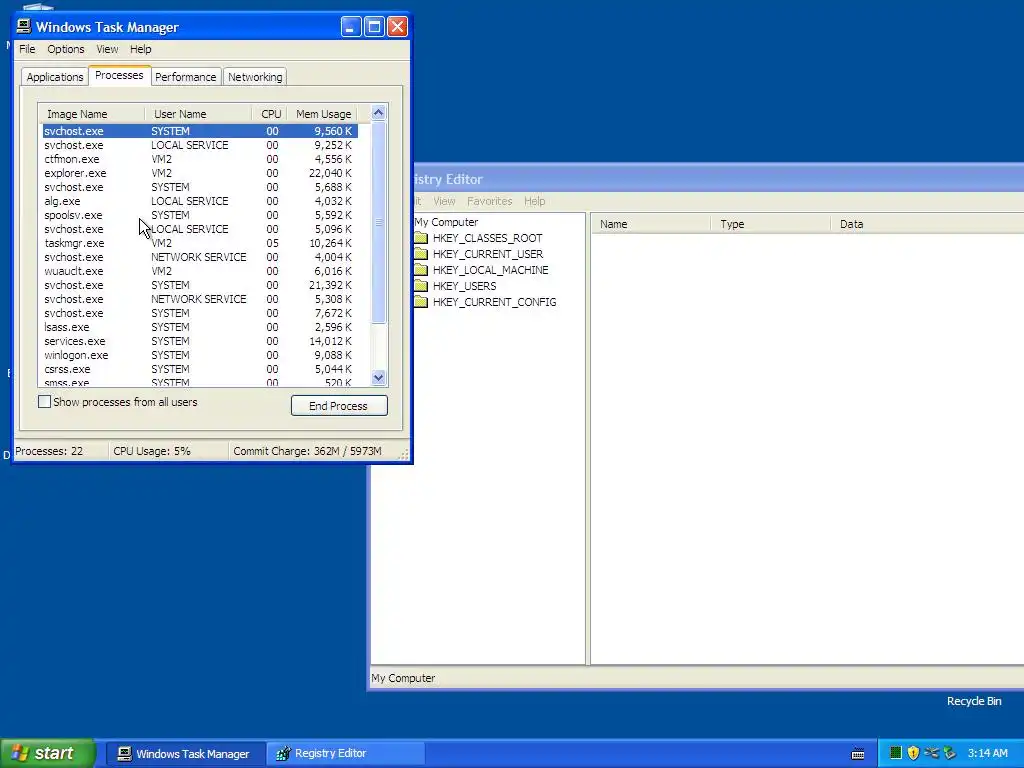Select the Processes tab
The image size is (1024, 768).
click(119, 75)
